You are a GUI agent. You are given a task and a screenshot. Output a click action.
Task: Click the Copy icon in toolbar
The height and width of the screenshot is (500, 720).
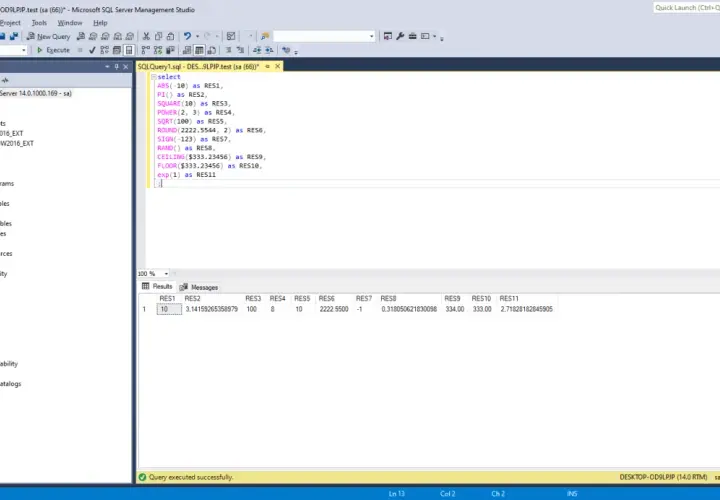click(x=158, y=36)
